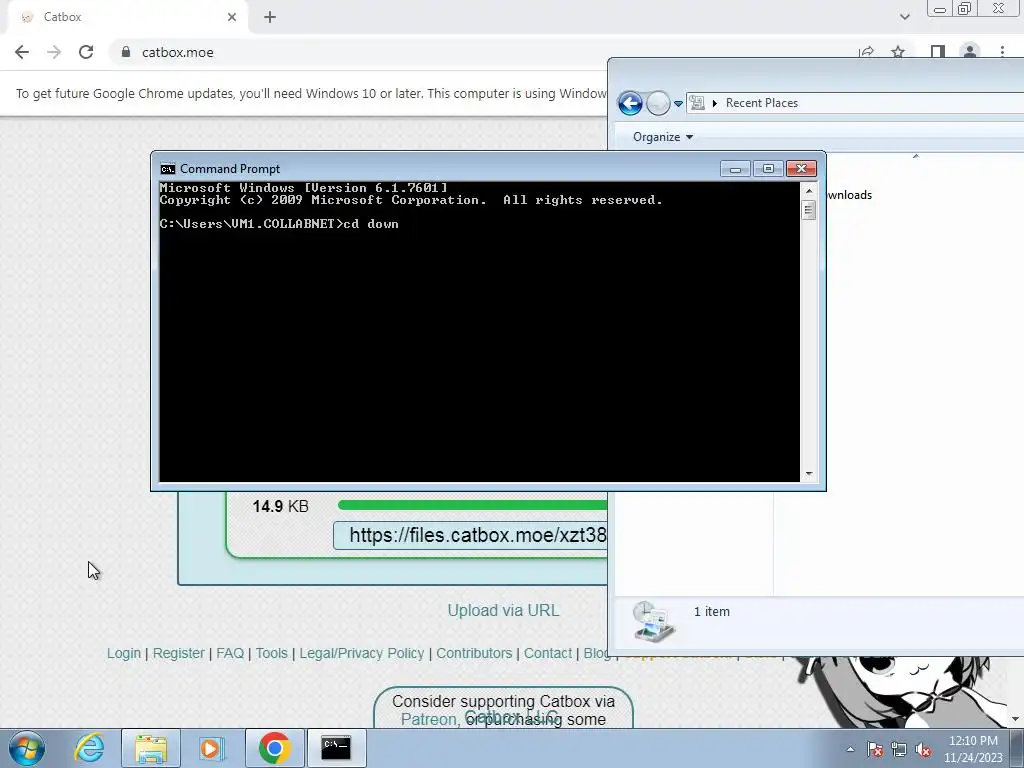Open the Tools link
The image size is (1024, 768).
[x=271, y=653]
